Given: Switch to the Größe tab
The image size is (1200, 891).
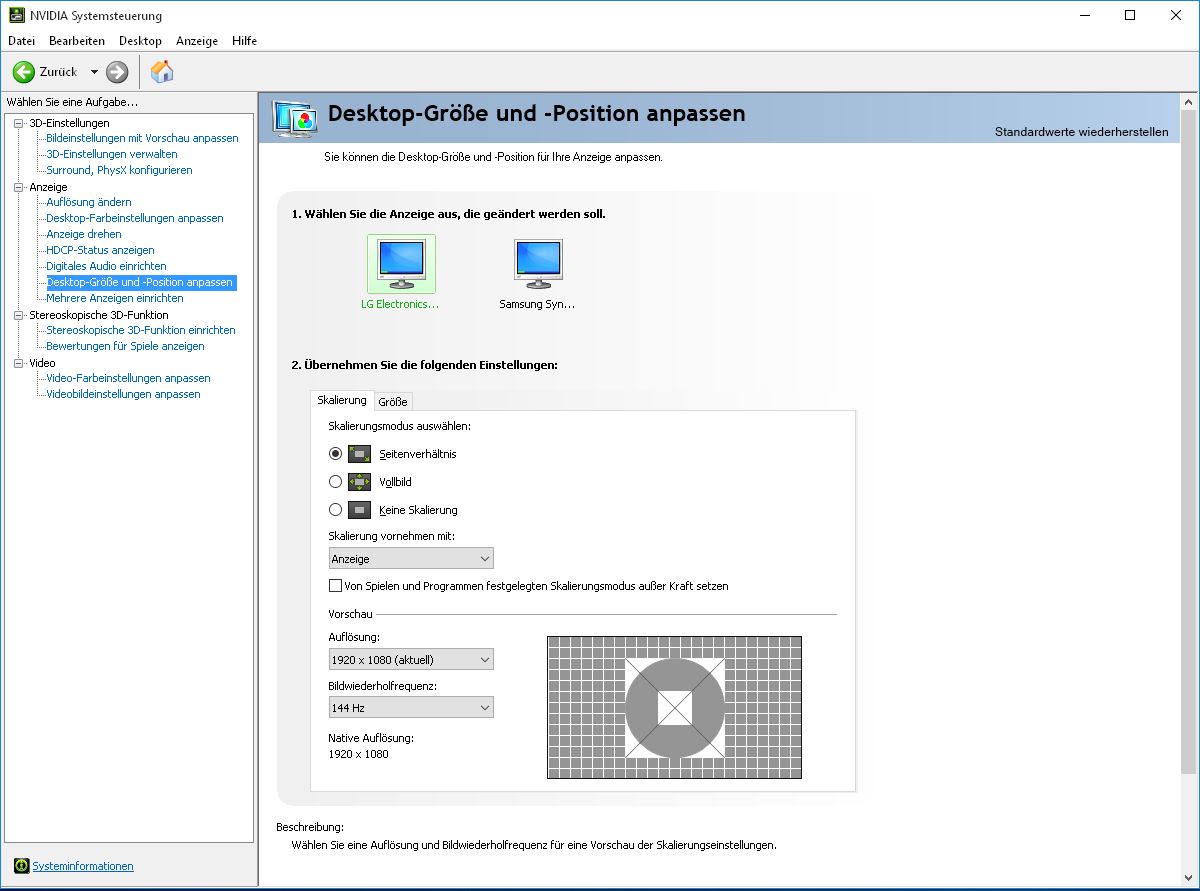Looking at the screenshot, I should pos(393,401).
